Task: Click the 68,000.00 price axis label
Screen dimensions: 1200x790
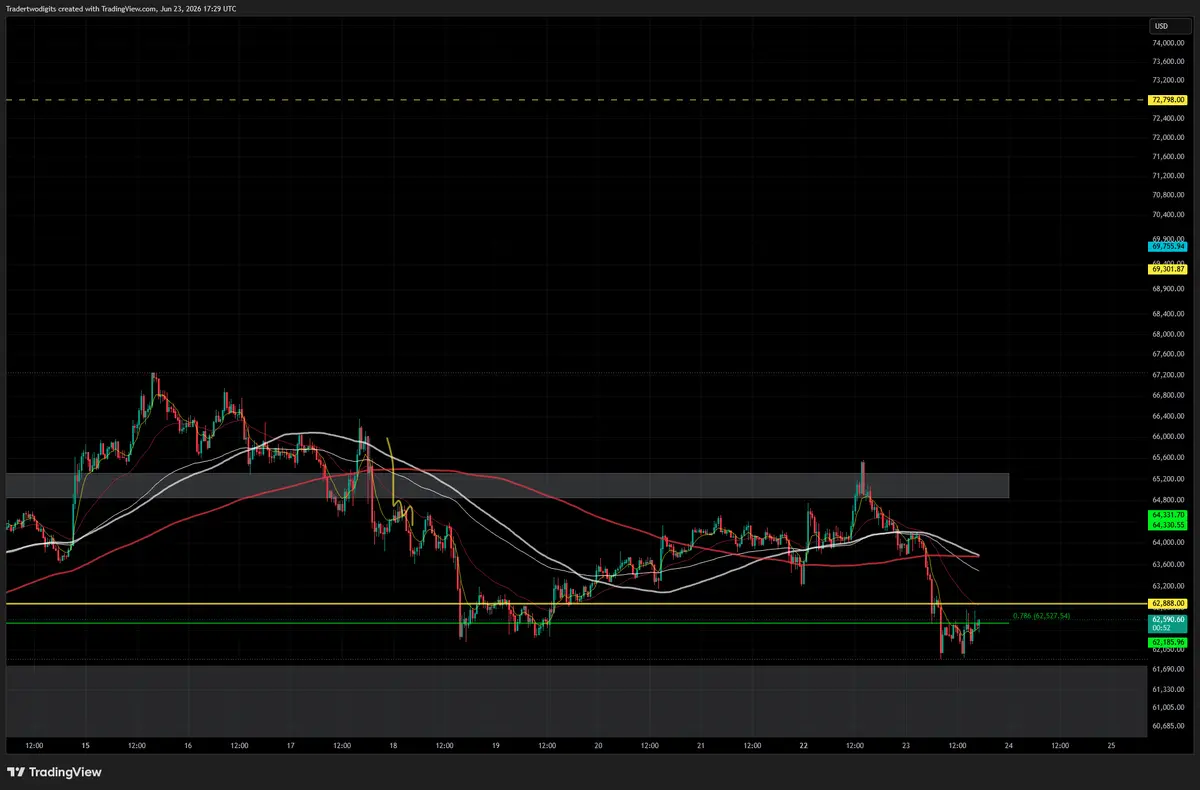Action: click(x=1168, y=334)
